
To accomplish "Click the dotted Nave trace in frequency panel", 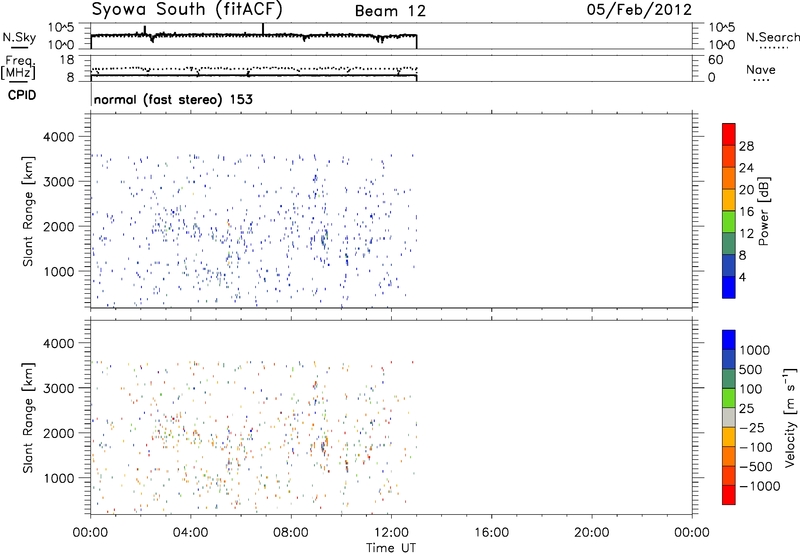I will coord(254,69).
